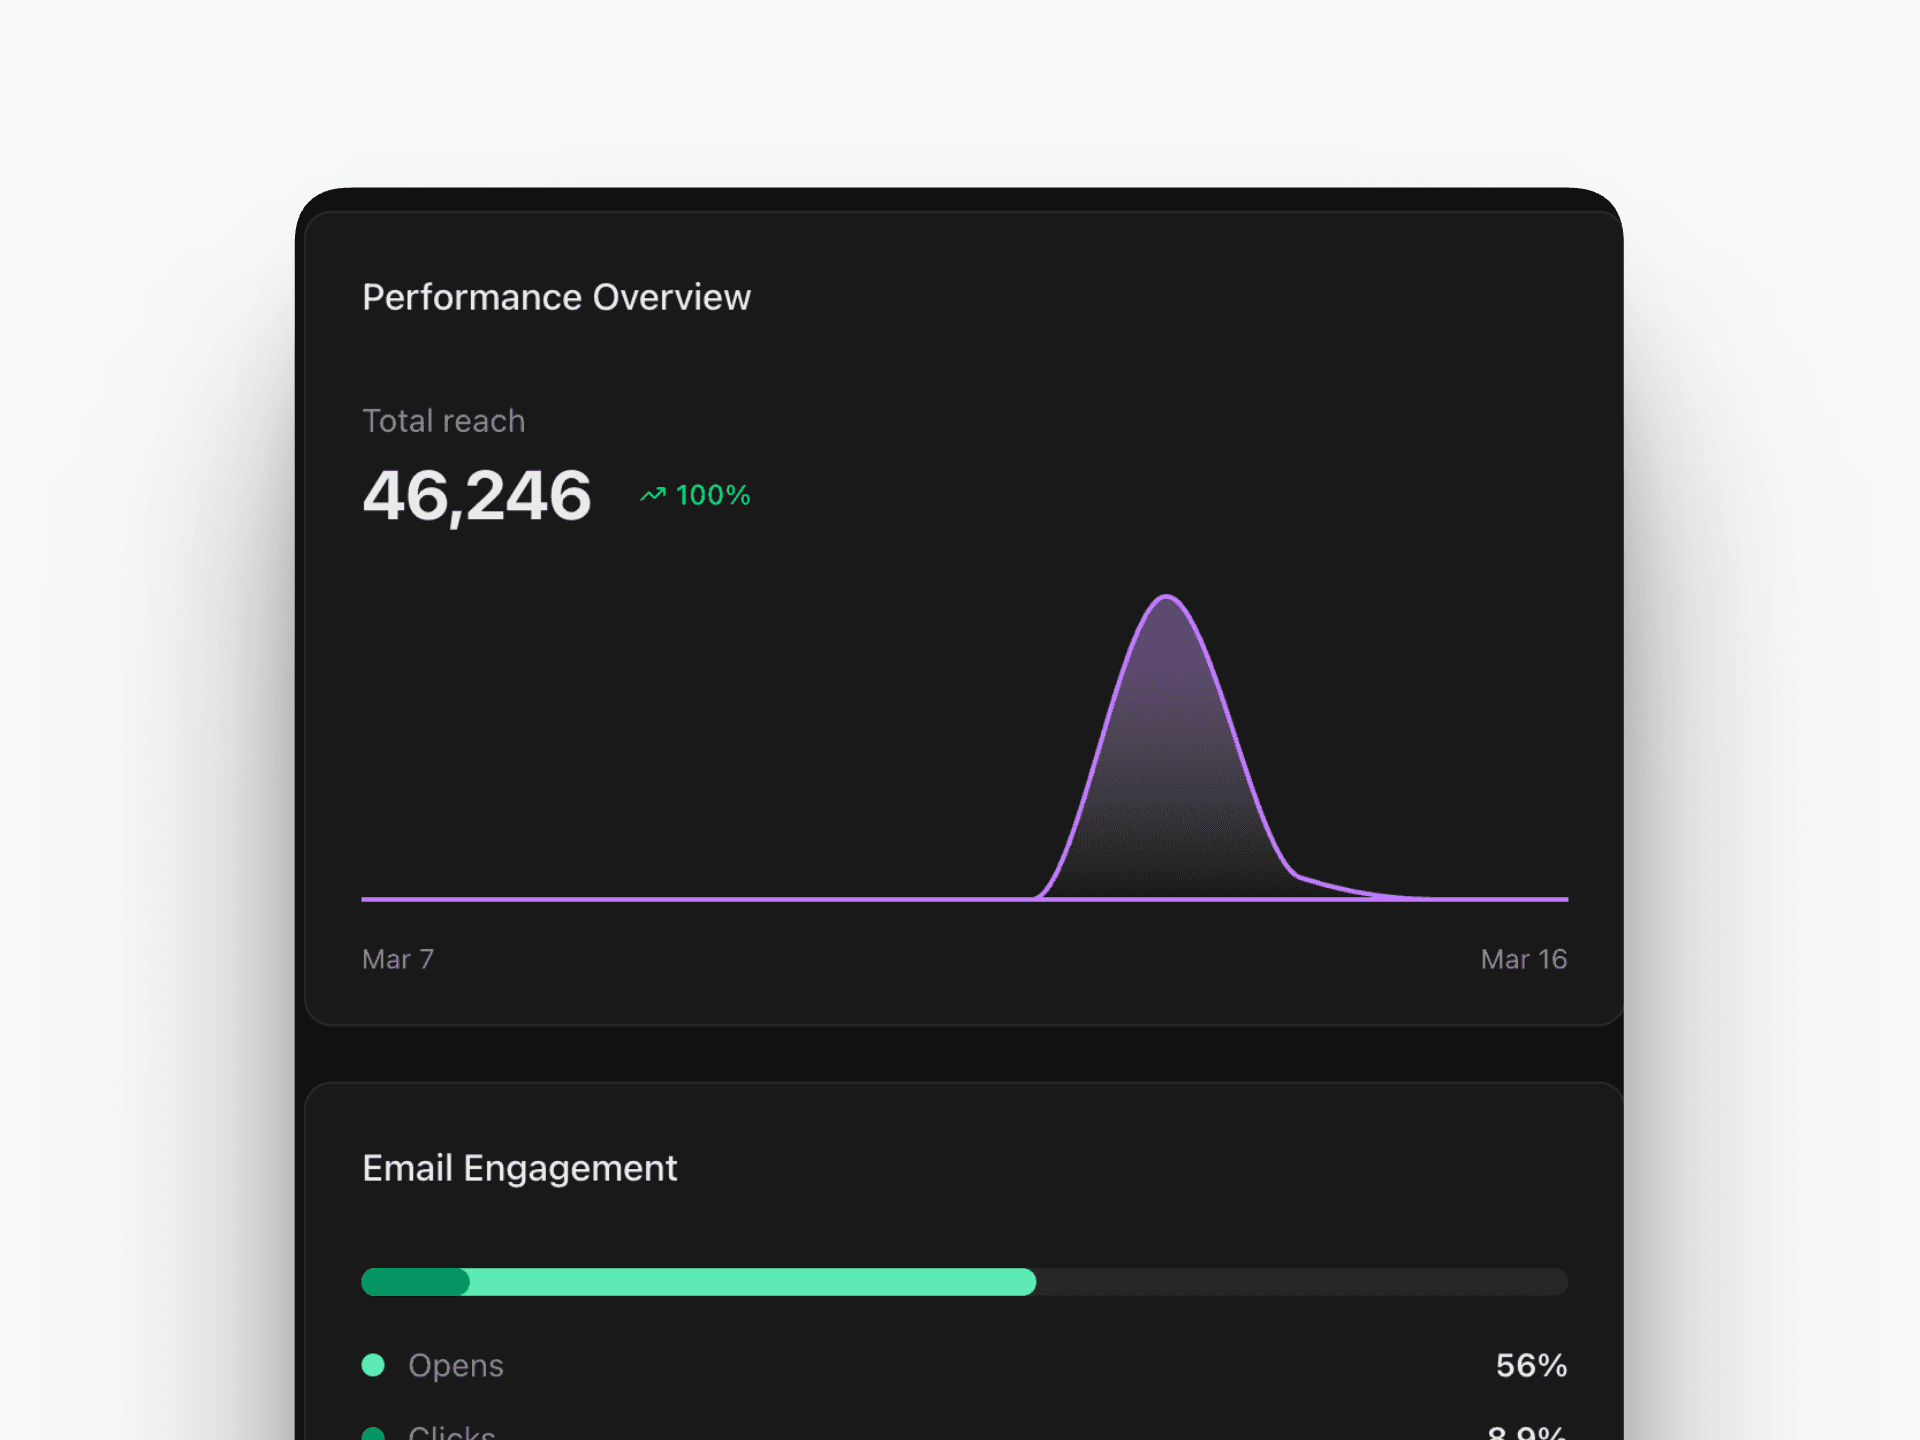Click the dark green segment of the engagement bar
This screenshot has width=1920, height=1440.
point(415,1282)
